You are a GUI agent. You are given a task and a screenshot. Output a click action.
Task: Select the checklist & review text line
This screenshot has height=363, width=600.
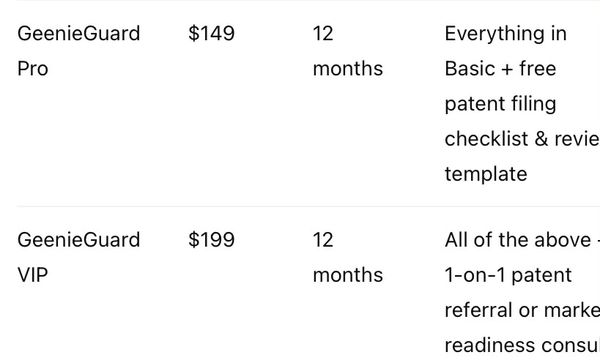pos(522,139)
